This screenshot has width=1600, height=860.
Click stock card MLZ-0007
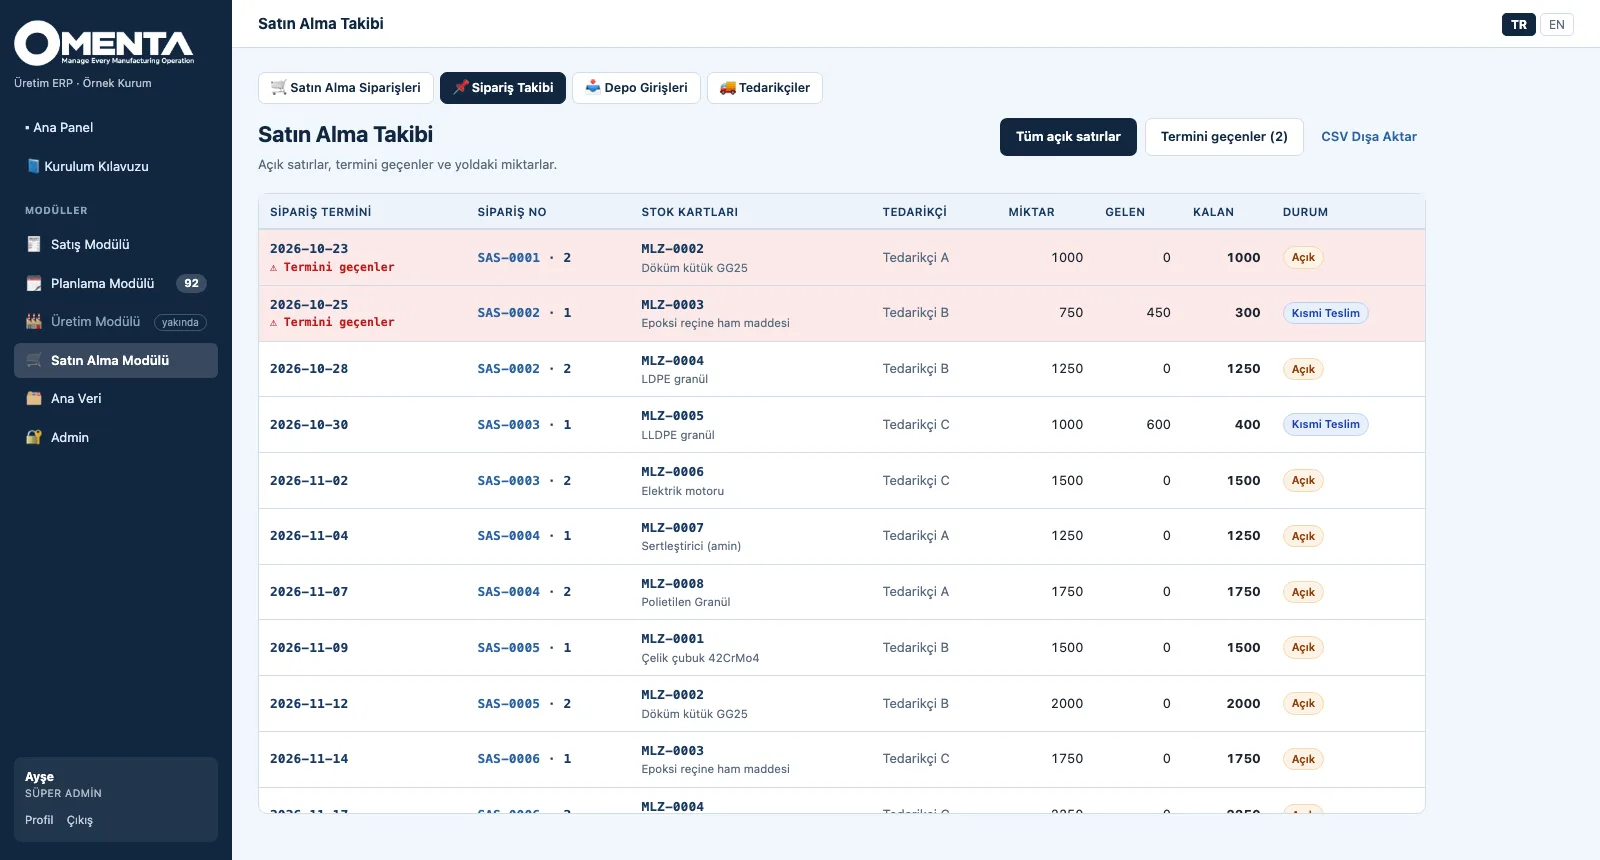click(x=672, y=528)
